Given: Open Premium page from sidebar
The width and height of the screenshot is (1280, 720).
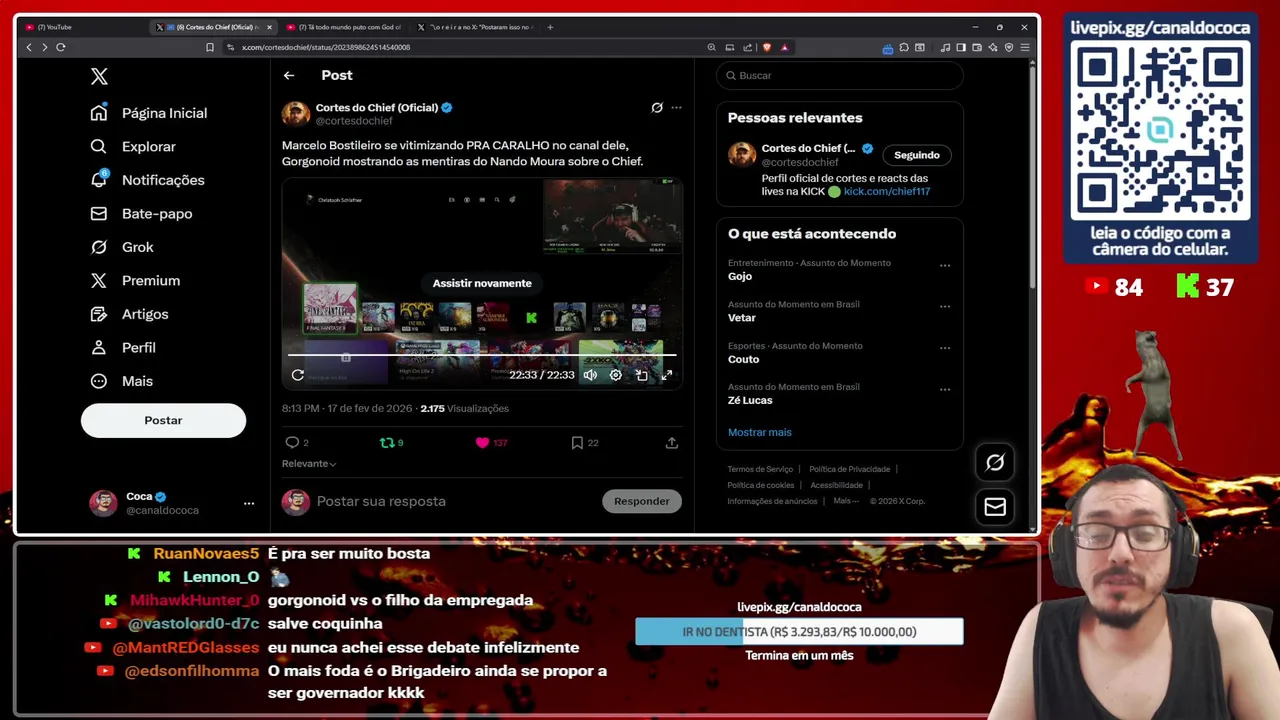Looking at the screenshot, I should [135, 280].
